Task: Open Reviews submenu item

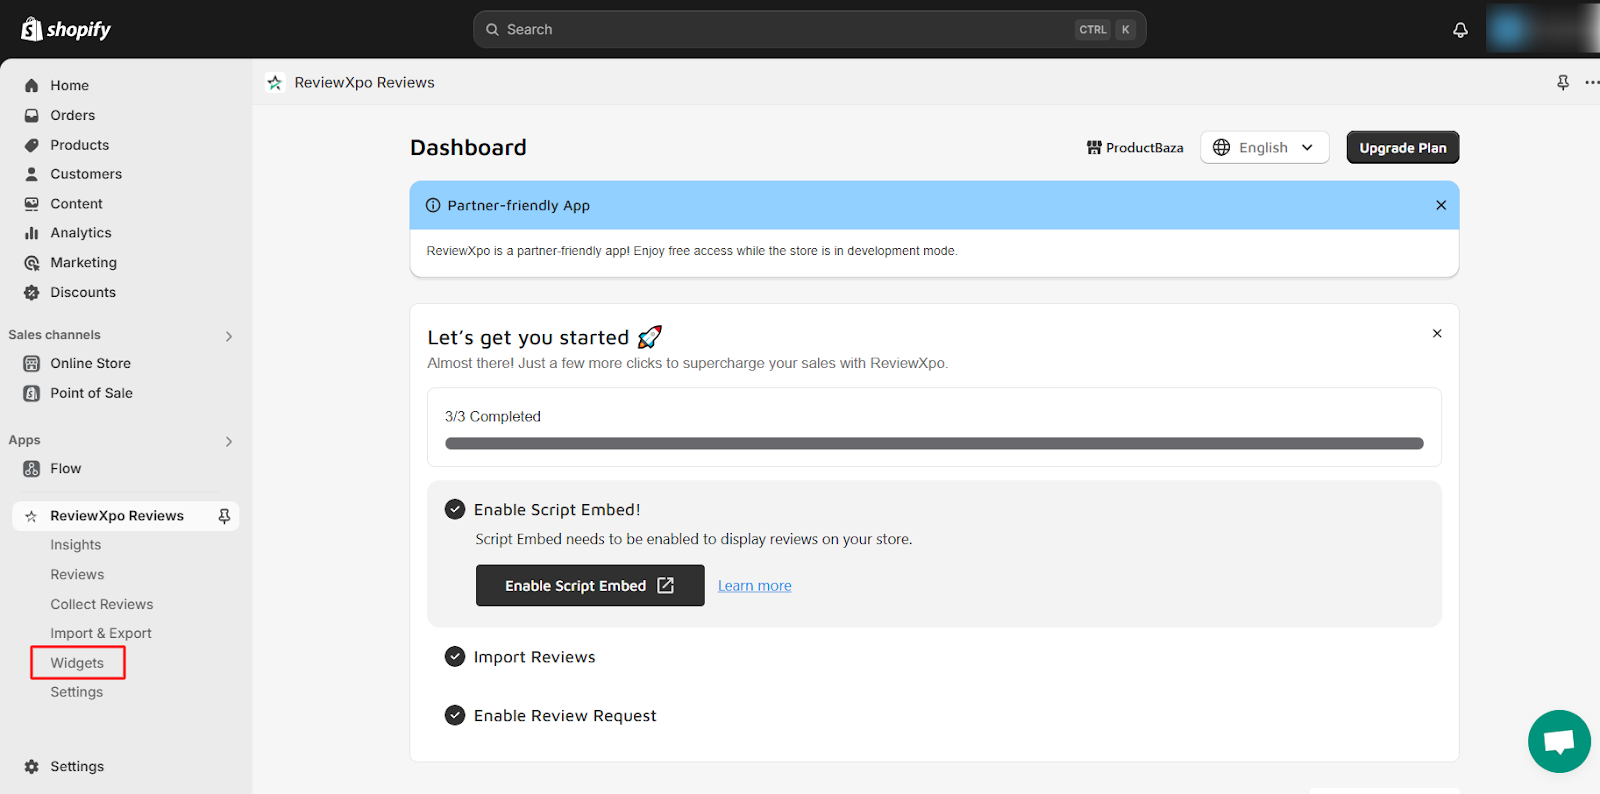Action: [77, 575]
